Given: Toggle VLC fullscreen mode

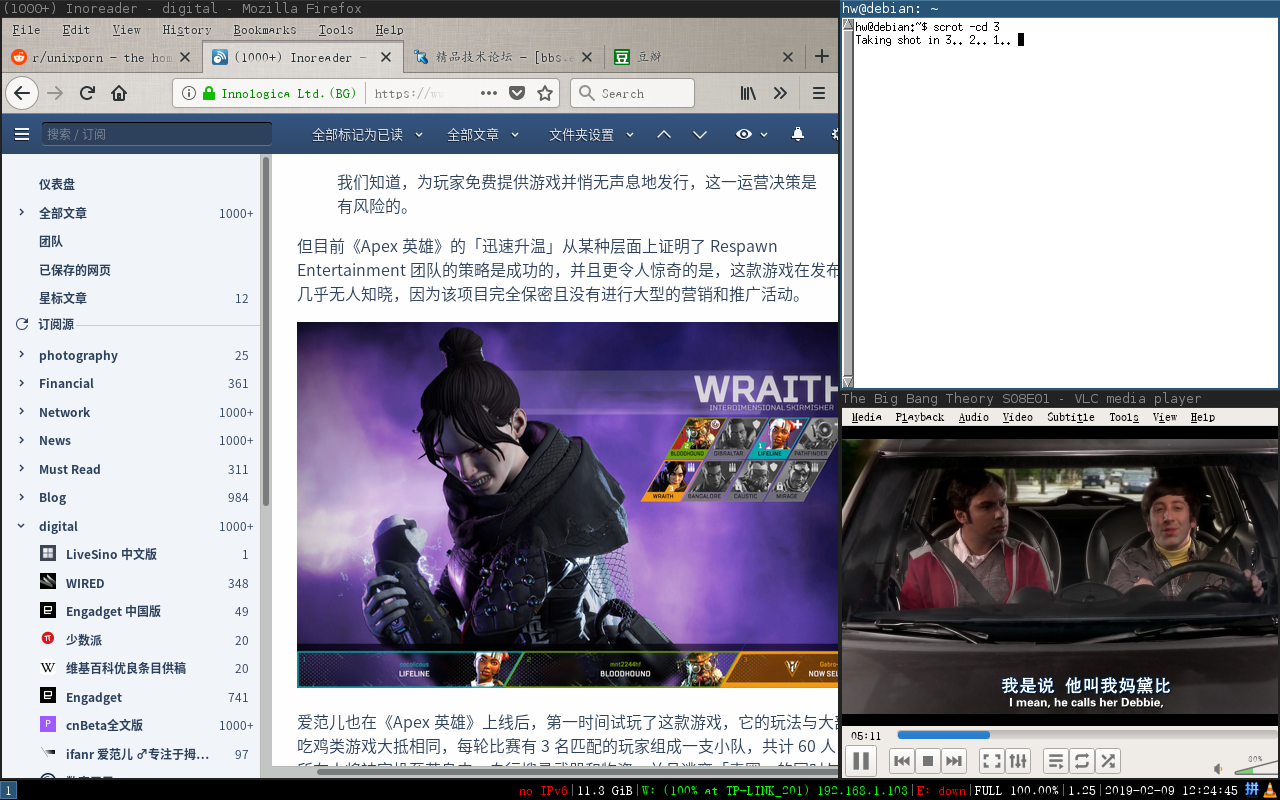Looking at the screenshot, I should (992, 761).
